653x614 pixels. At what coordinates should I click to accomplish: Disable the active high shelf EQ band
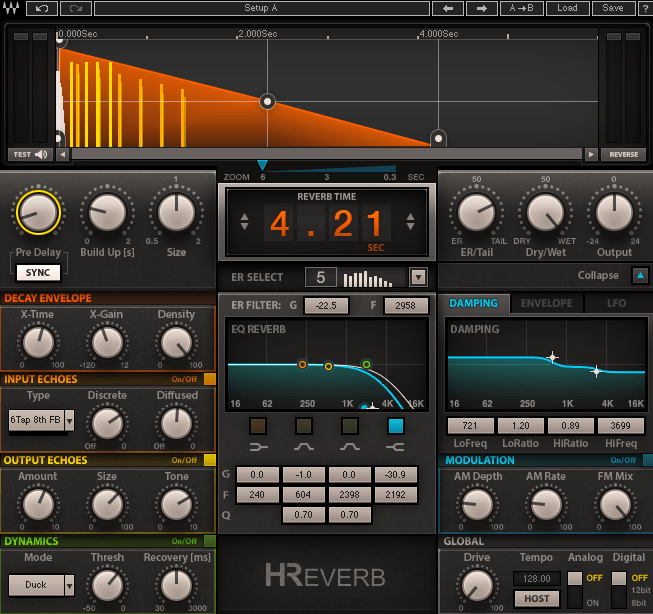coord(396,426)
